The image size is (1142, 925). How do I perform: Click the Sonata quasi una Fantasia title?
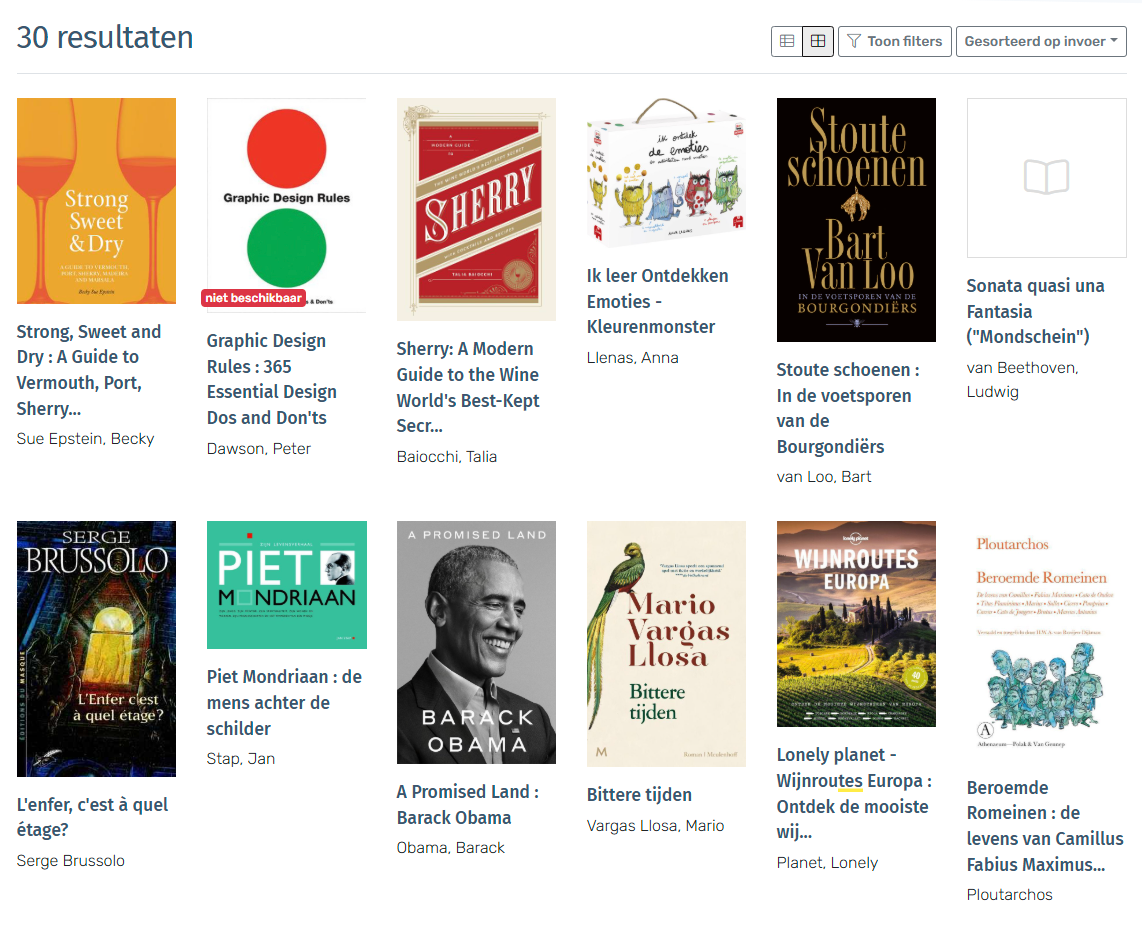[x=1035, y=311]
